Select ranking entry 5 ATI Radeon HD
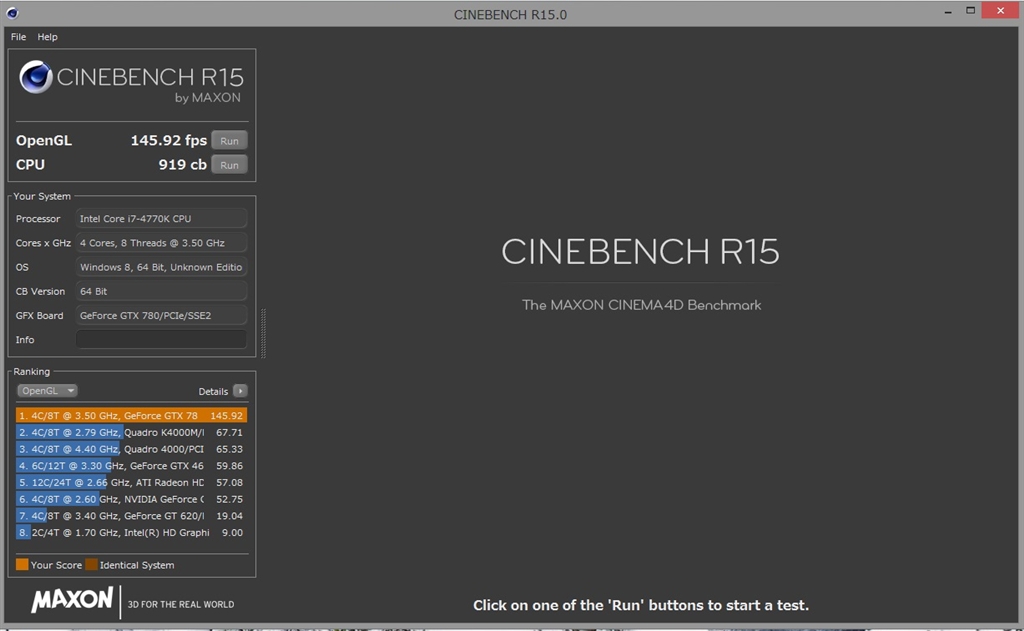1024x631 pixels. coord(131,483)
